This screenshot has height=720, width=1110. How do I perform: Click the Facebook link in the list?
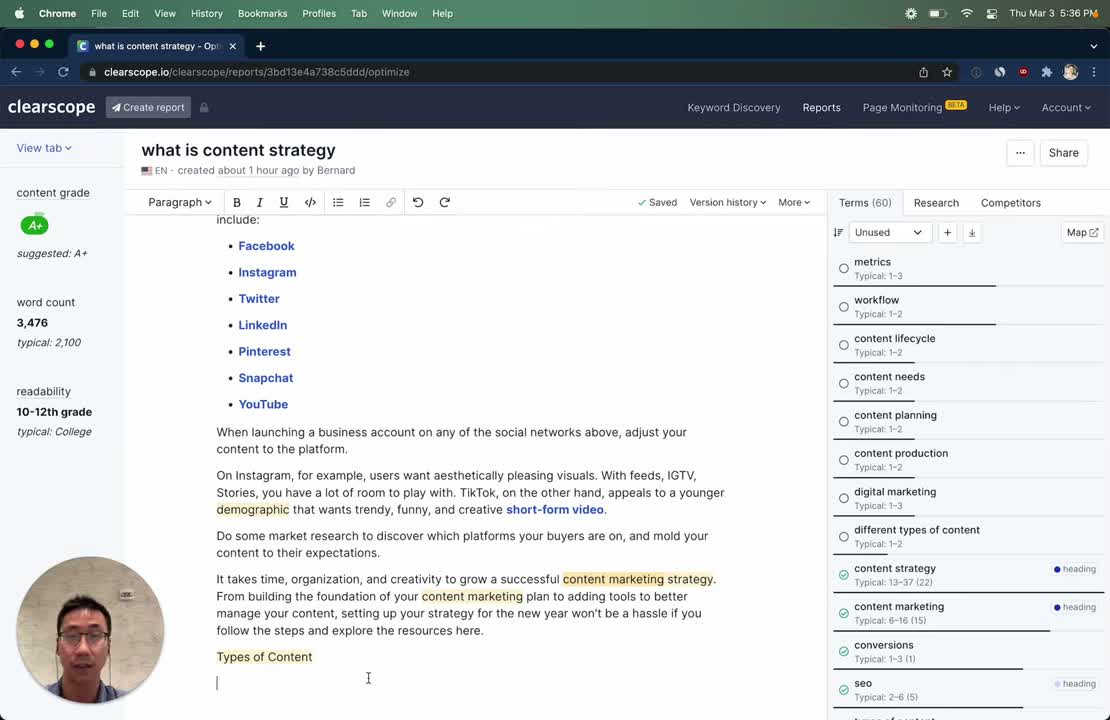266,246
